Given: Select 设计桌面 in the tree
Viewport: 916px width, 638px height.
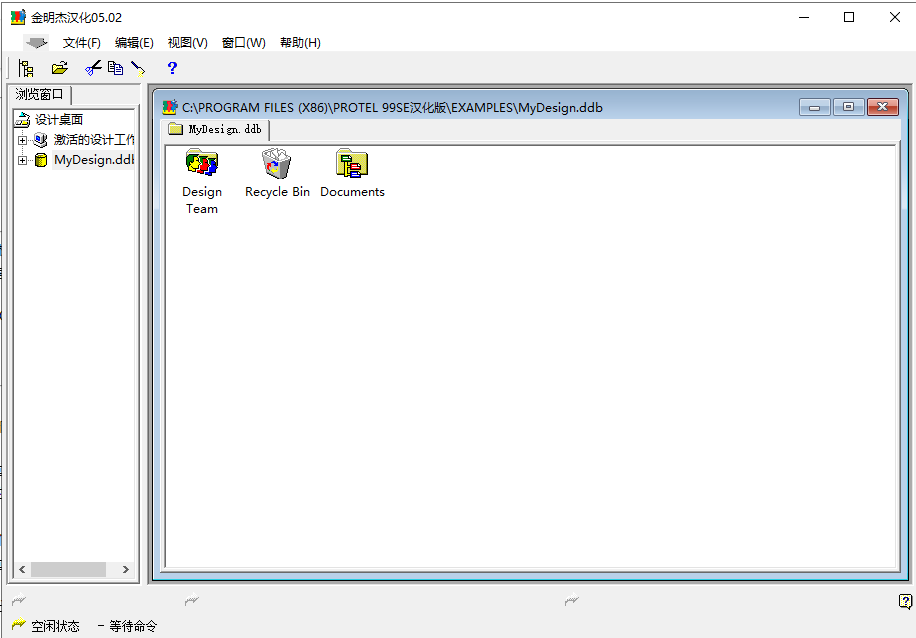Looking at the screenshot, I should [x=59, y=120].
